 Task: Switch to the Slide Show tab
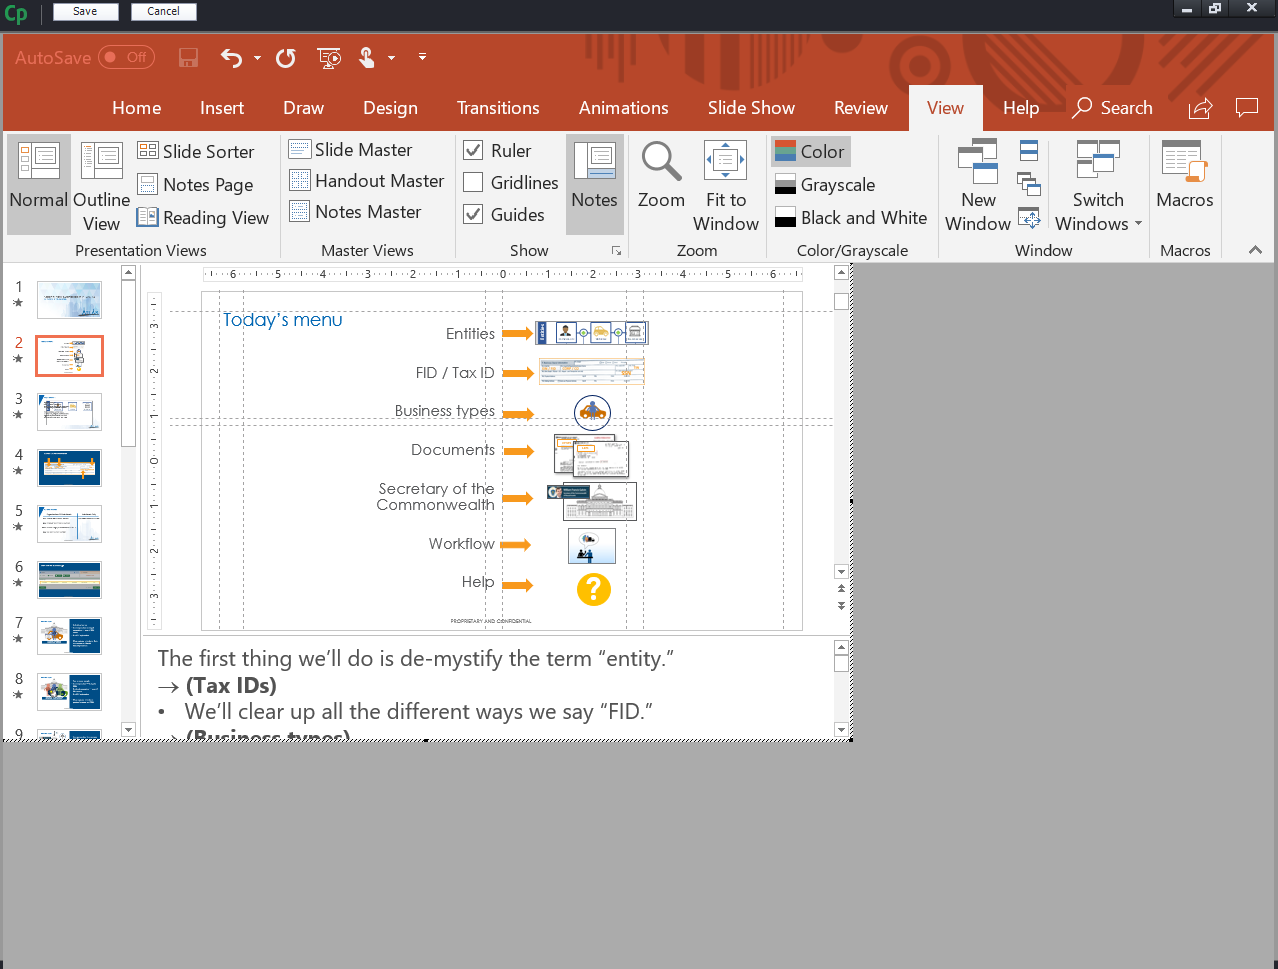(x=751, y=108)
